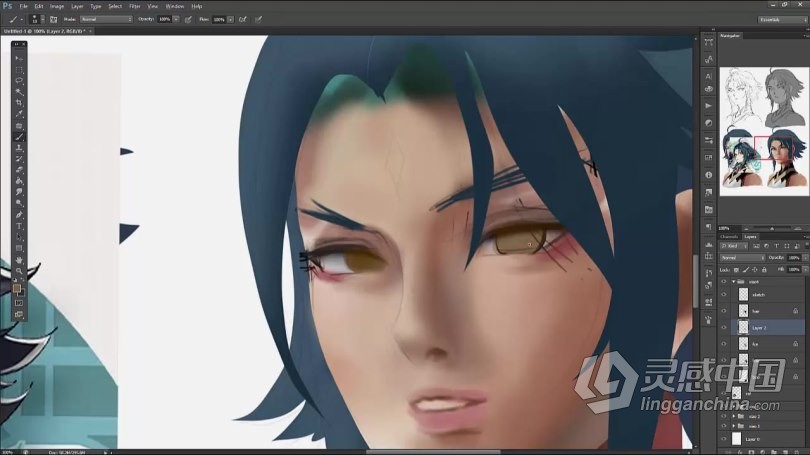Viewport: 810px width, 455px height.
Task: Open Flow slider dropdown arrow
Action: click(x=230, y=20)
